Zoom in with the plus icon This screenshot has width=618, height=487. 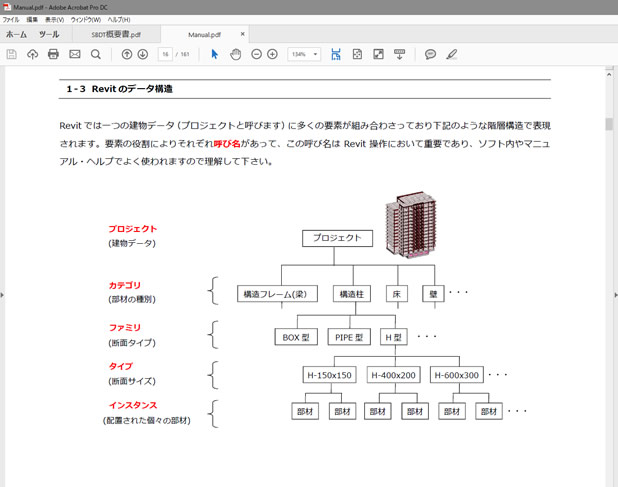tap(272, 54)
